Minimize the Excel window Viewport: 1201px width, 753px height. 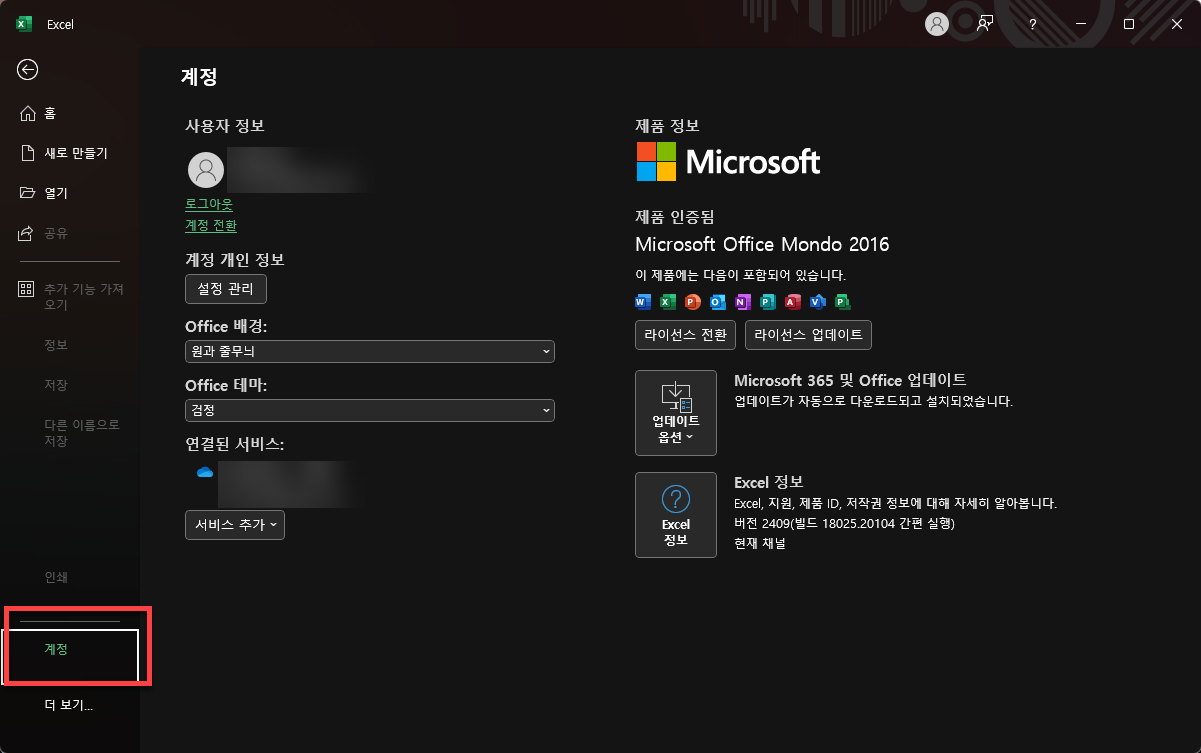coord(1081,24)
